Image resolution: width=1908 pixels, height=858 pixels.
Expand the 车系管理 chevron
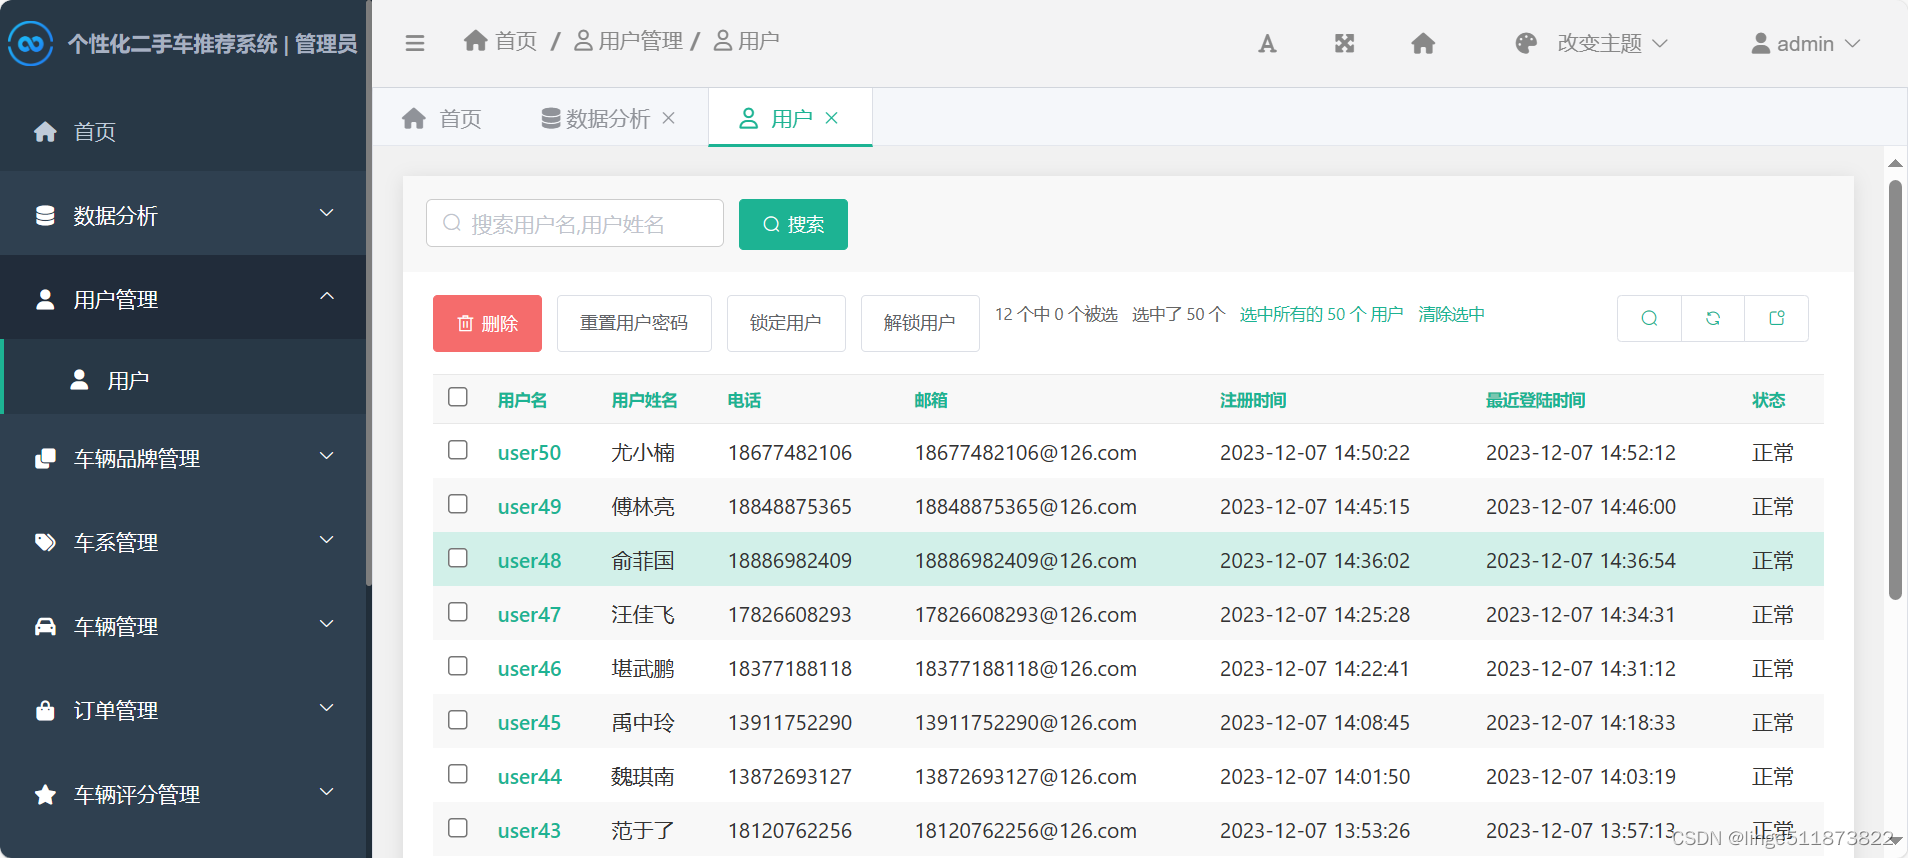[x=327, y=540]
